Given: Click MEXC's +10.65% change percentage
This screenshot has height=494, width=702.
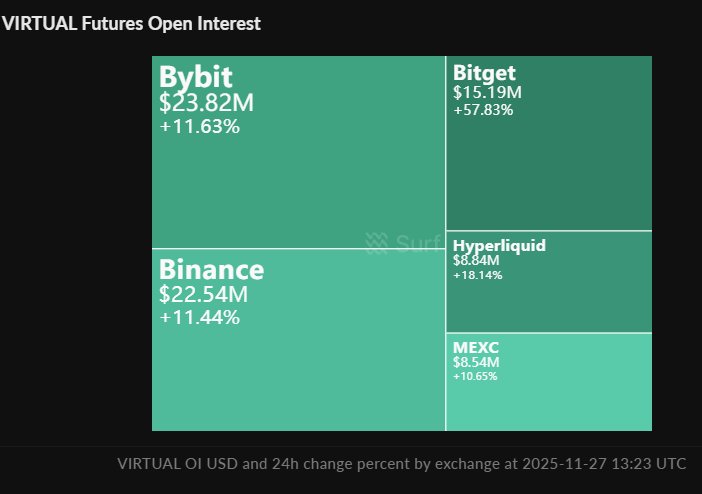Looking at the screenshot, I should [x=475, y=376].
